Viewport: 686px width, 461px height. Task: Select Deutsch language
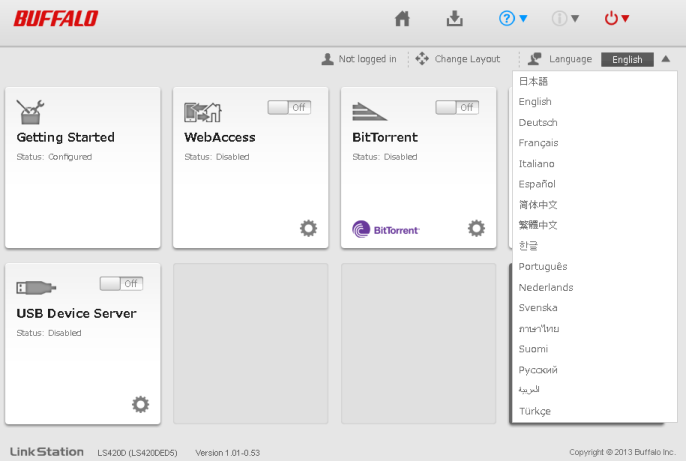tap(594, 122)
